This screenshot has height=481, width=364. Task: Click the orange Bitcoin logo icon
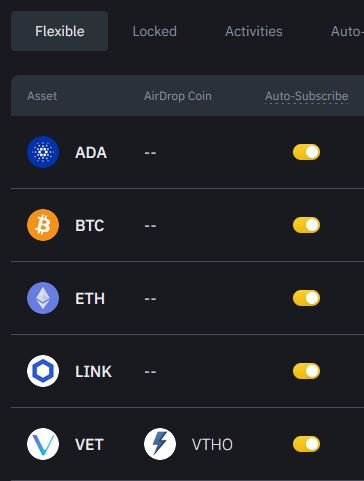click(43, 225)
